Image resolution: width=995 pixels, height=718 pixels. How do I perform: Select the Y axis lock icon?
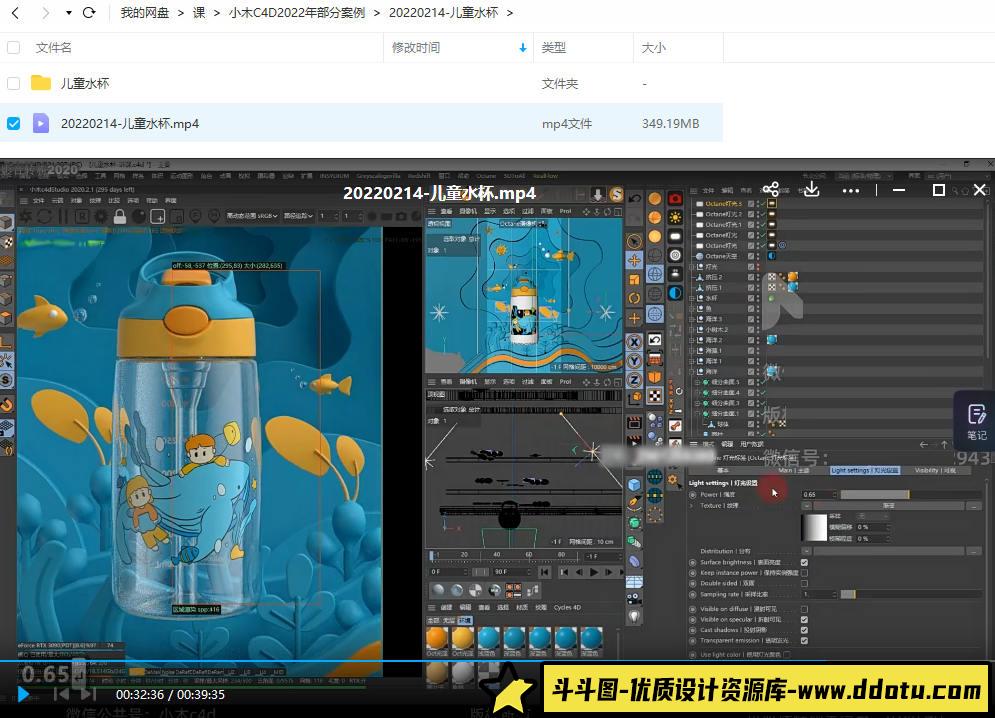tap(634, 361)
